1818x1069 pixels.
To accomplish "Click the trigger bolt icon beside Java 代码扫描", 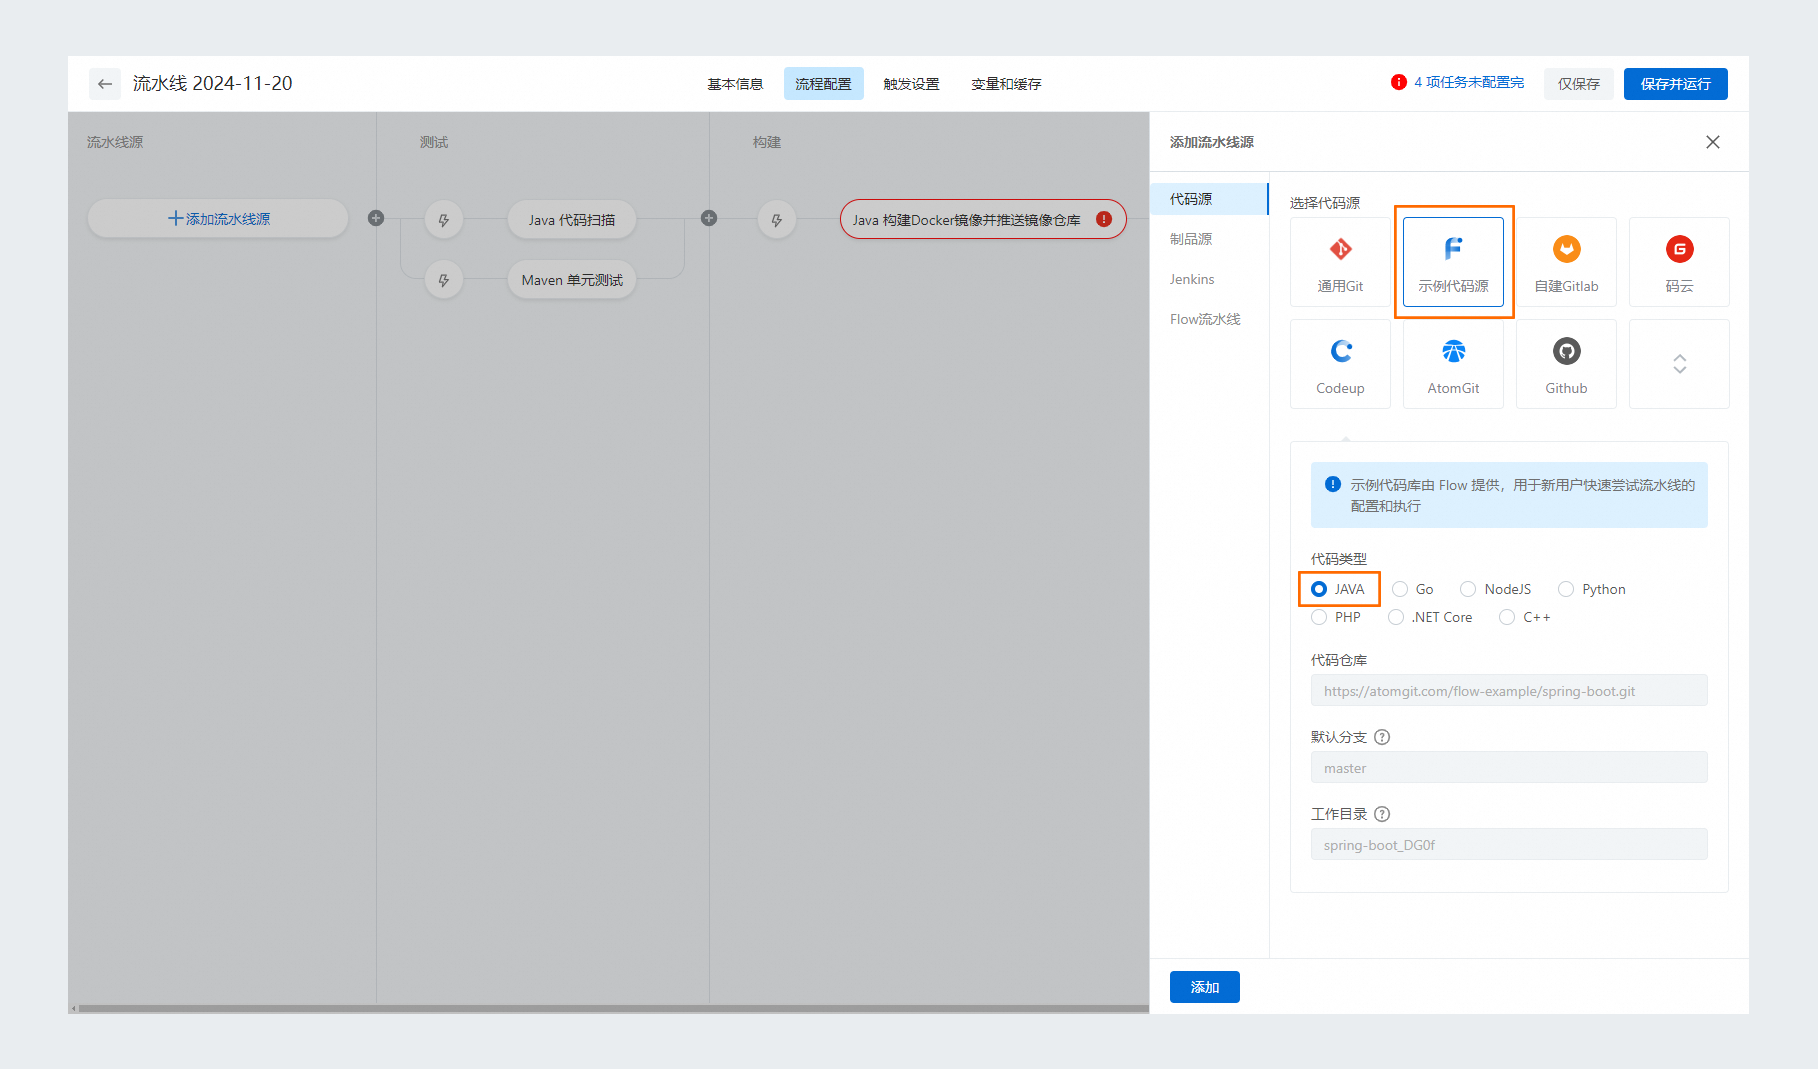I will (444, 220).
